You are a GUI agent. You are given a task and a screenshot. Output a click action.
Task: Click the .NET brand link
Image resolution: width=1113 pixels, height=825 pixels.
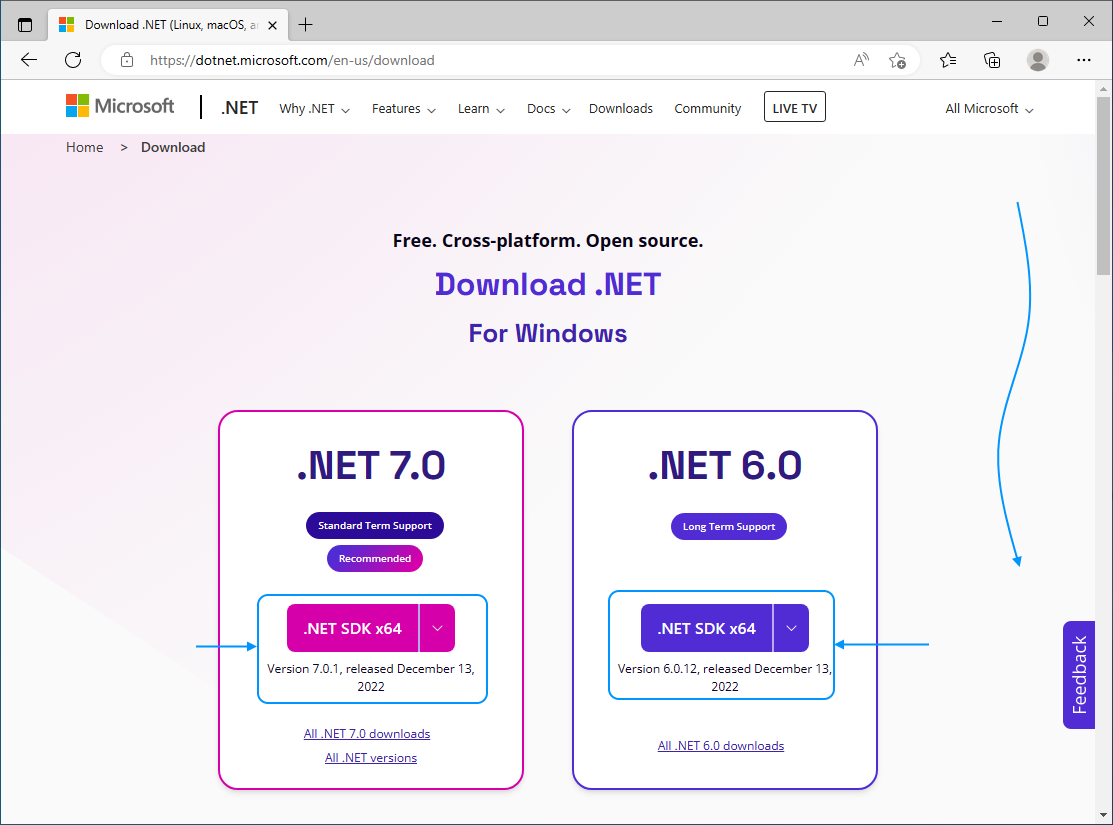(239, 108)
